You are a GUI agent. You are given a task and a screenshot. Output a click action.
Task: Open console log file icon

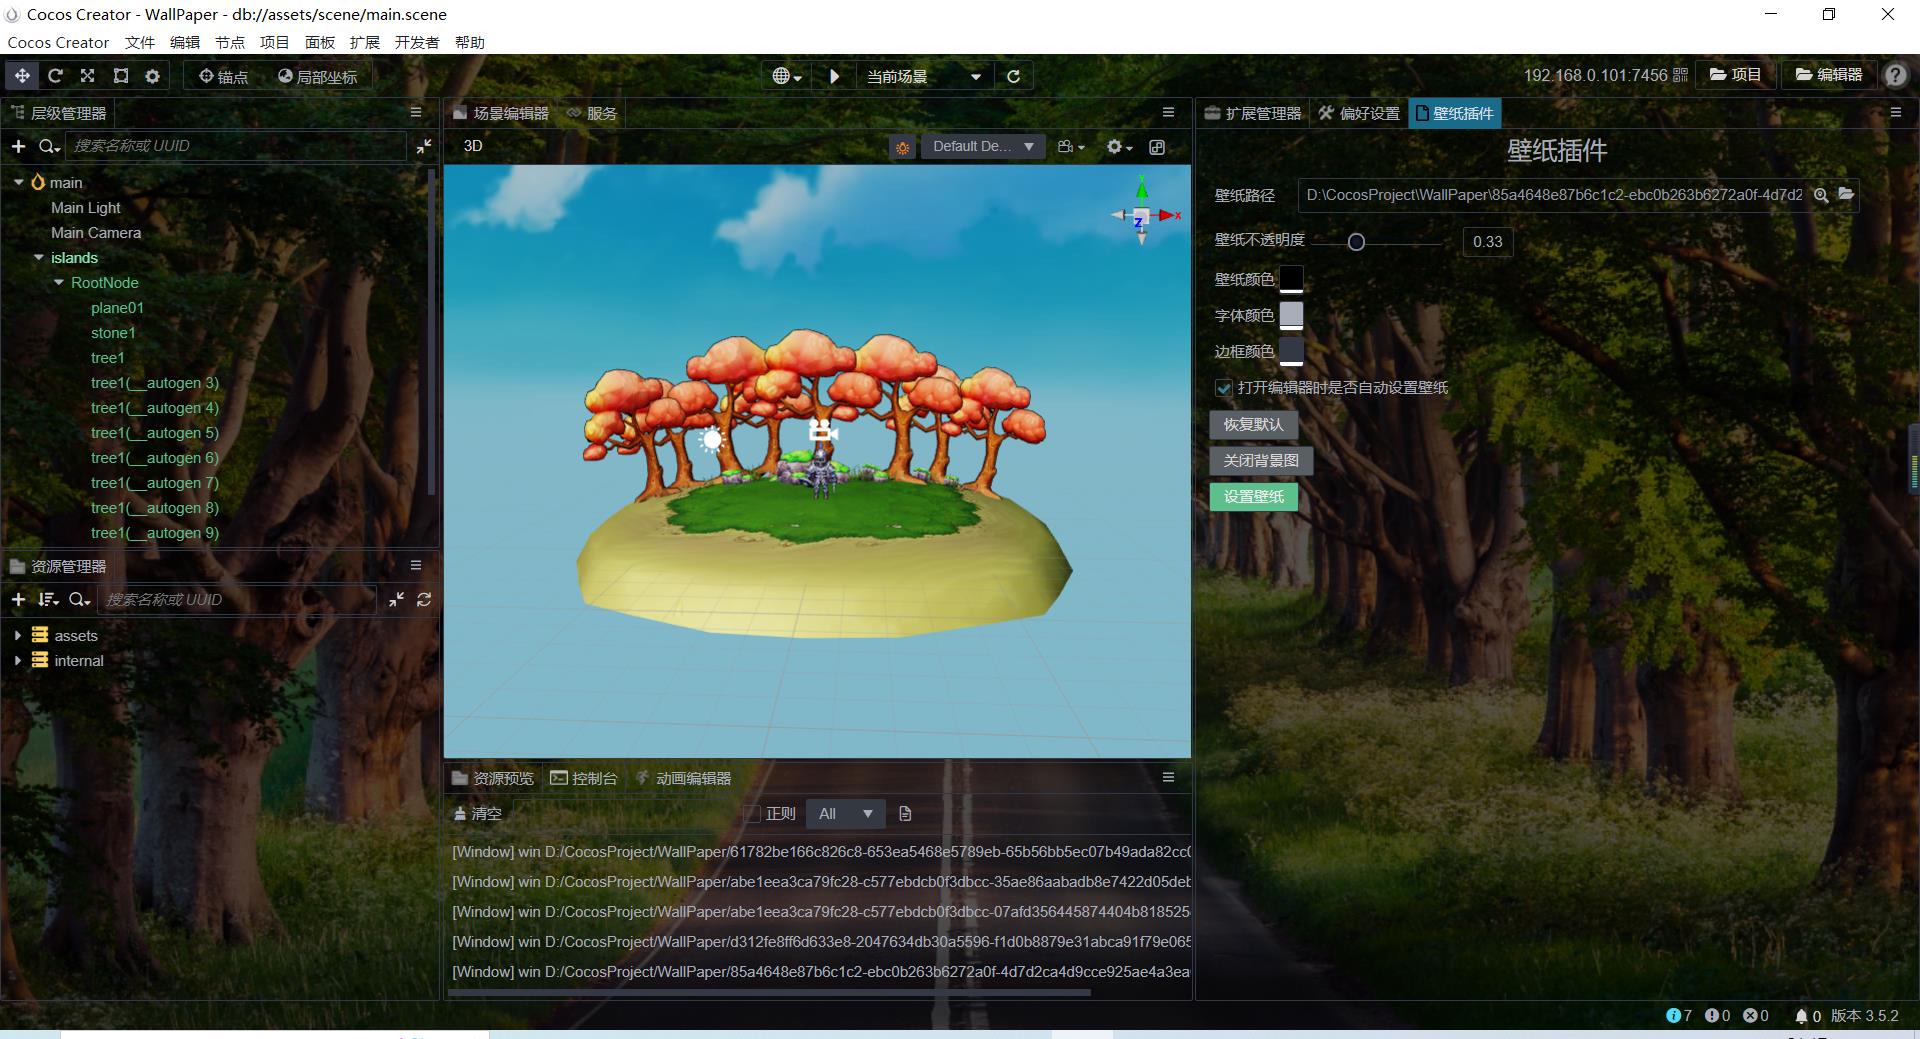[905, 814]
